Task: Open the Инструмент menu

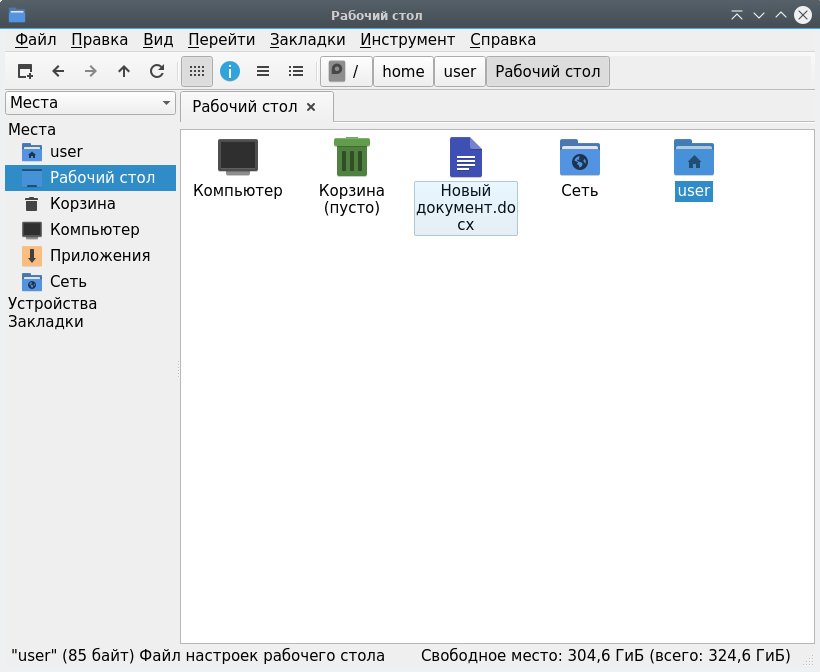Action: pos(407,40)
